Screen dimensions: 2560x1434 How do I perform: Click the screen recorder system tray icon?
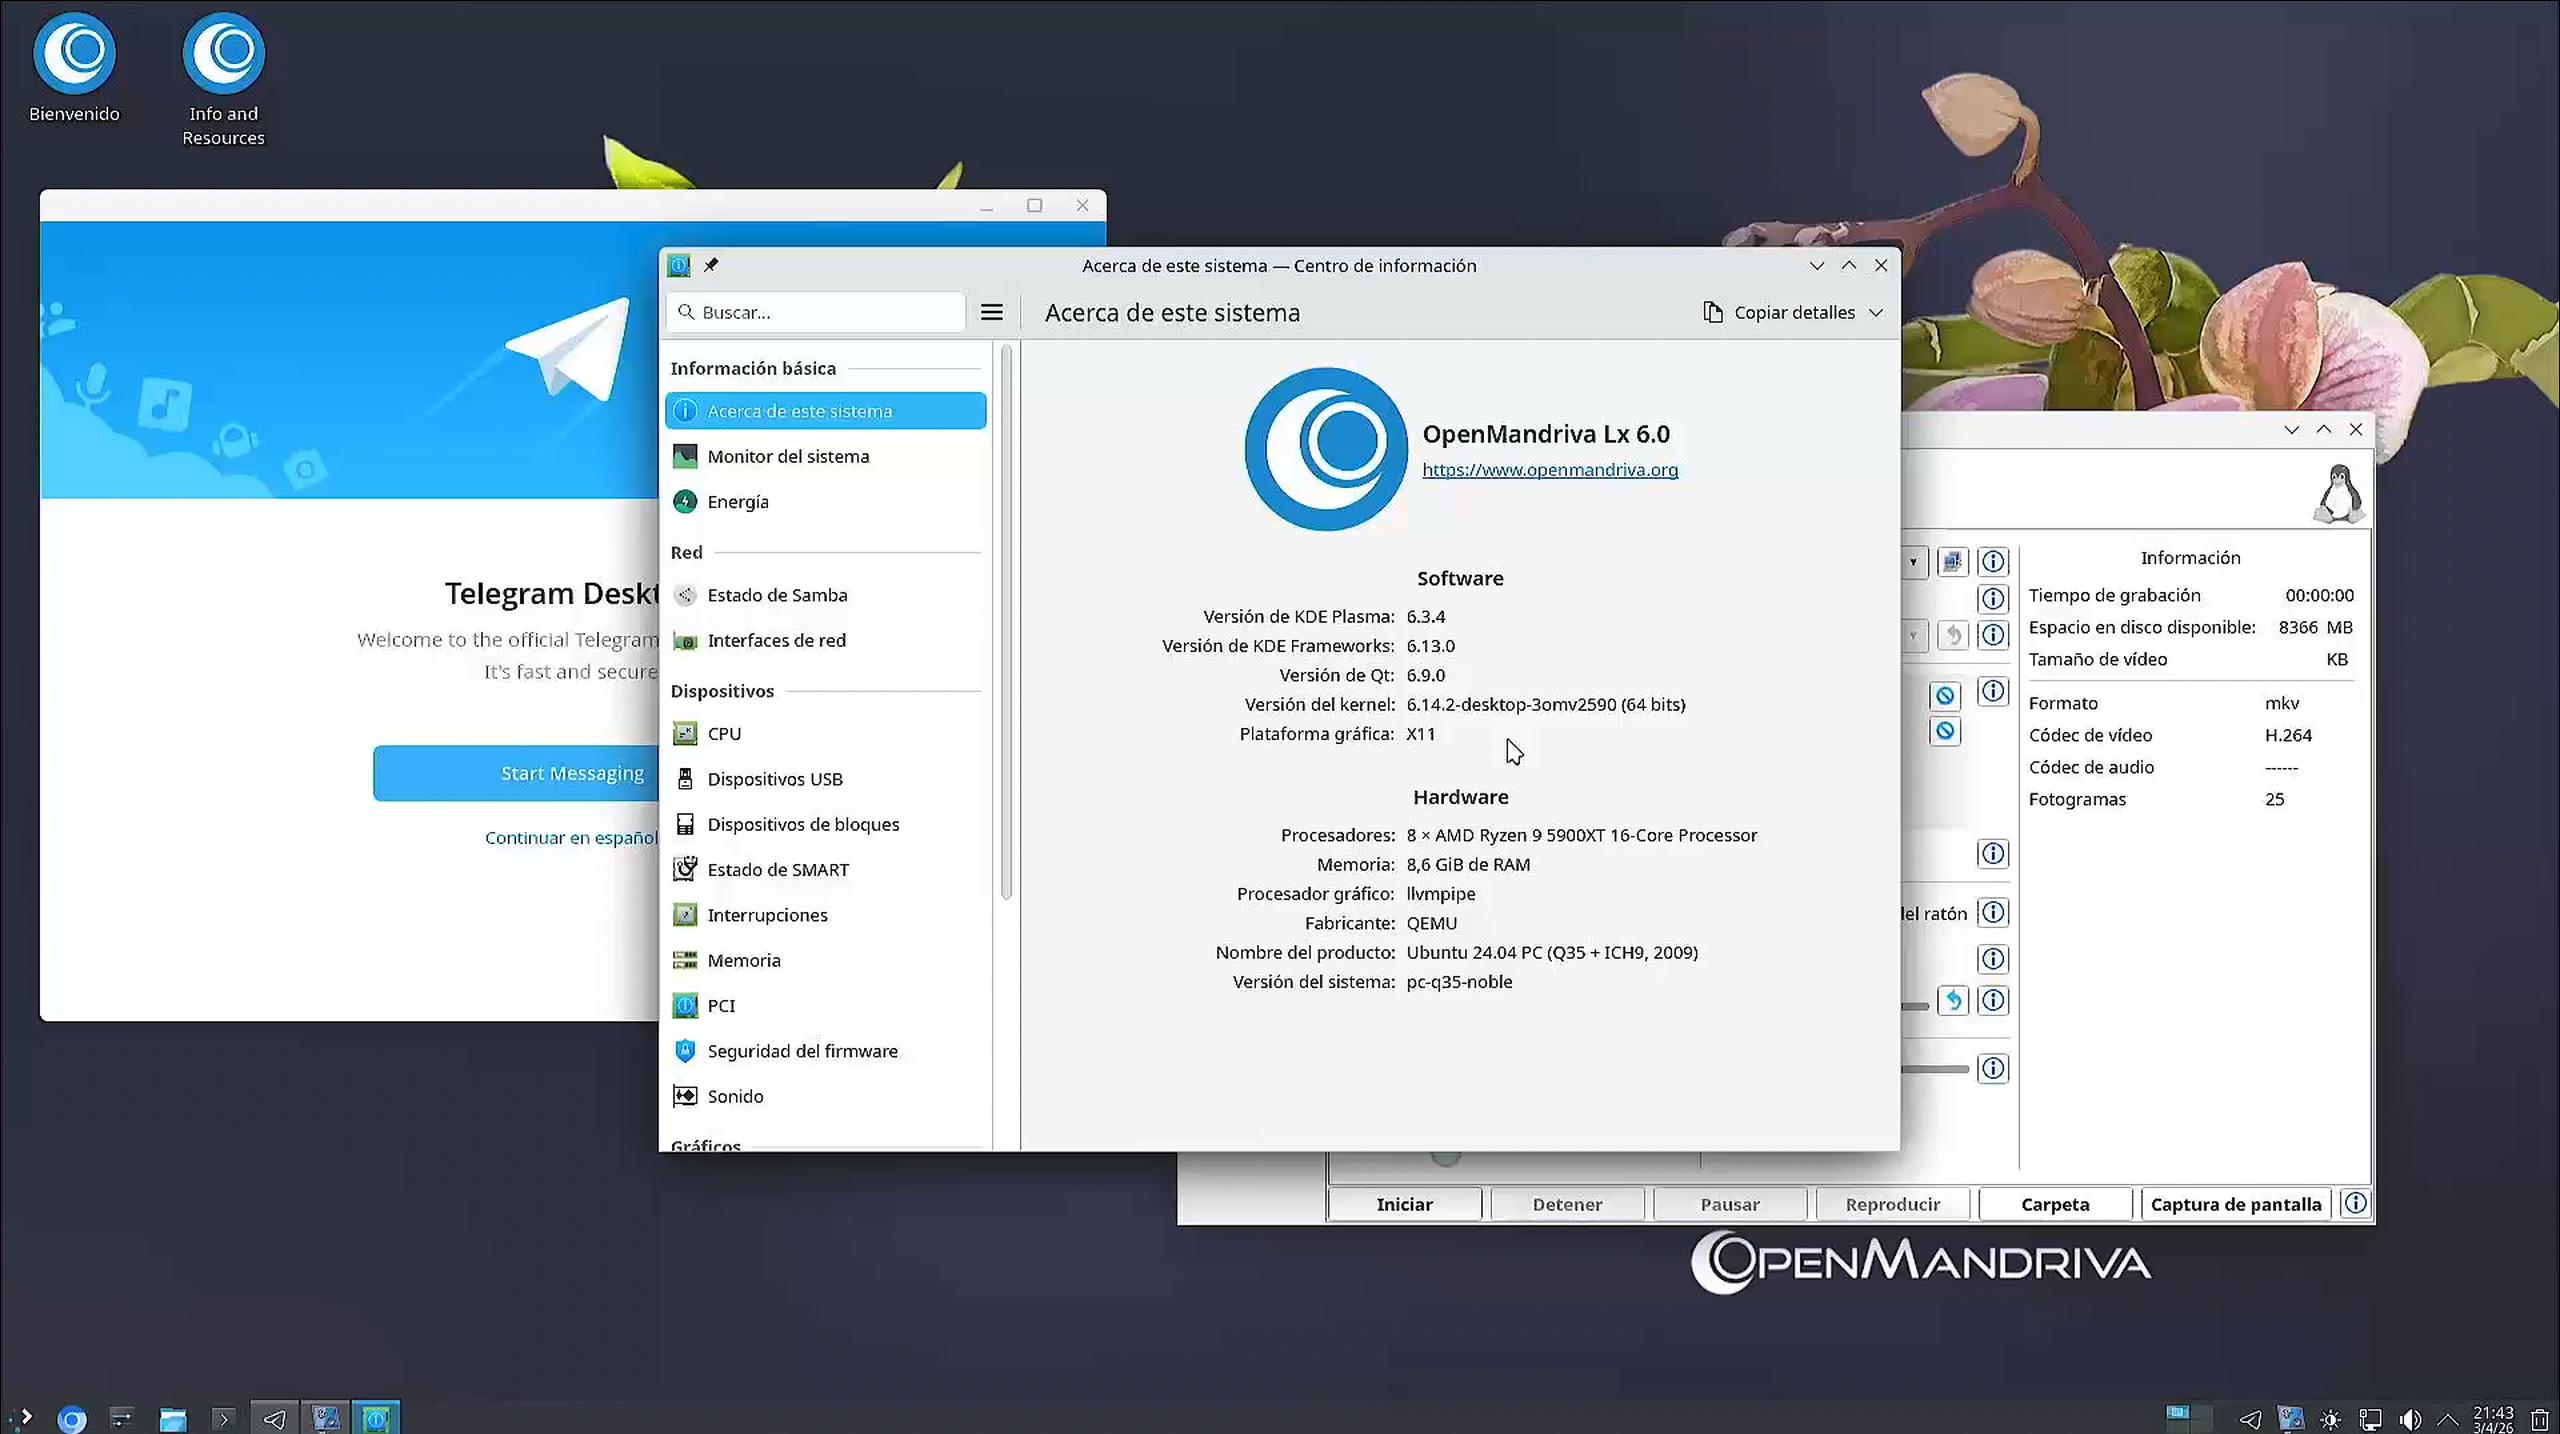click(2290, 1418)
